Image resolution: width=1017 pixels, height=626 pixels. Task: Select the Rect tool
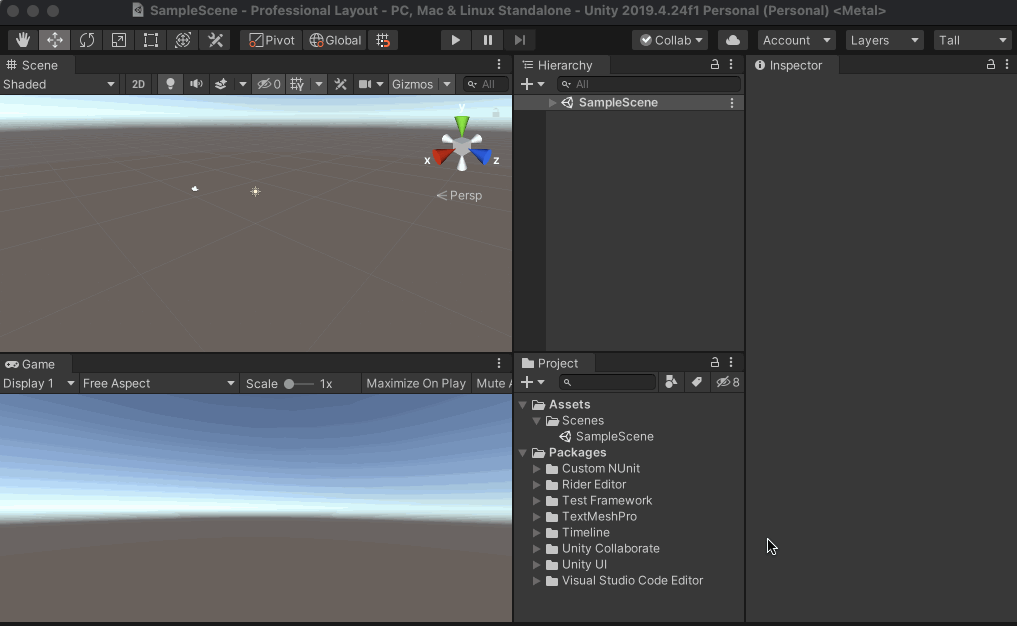coord(150,40)
